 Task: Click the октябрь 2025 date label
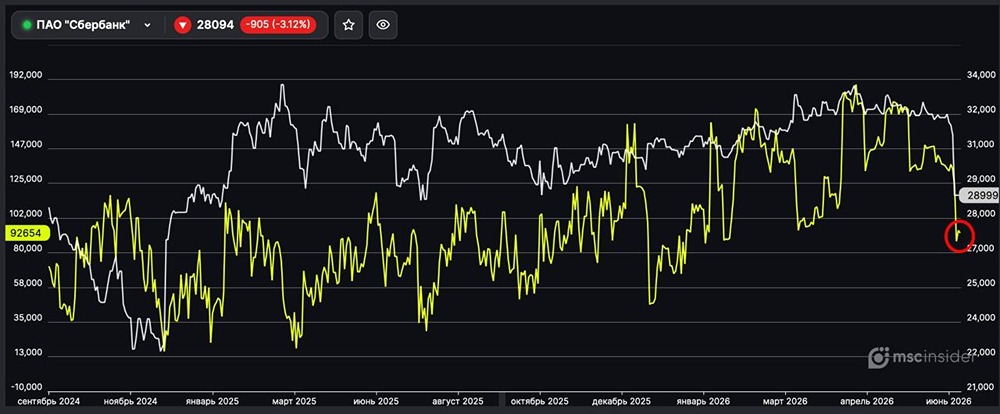[x=539, y=402]
